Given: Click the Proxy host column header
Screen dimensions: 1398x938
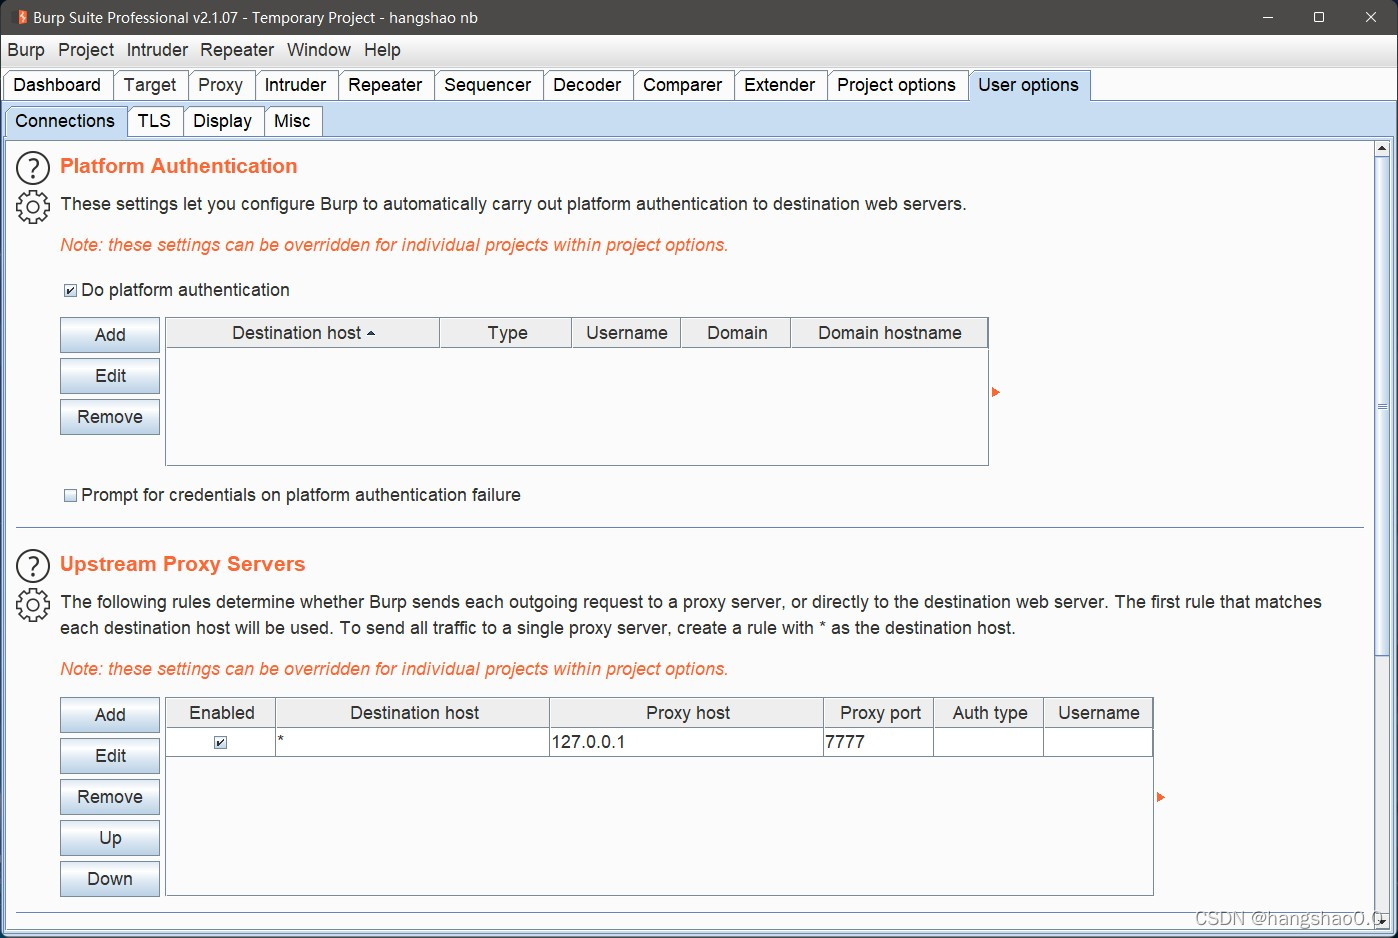Looking at the screenshot, I should pos(687,713).
